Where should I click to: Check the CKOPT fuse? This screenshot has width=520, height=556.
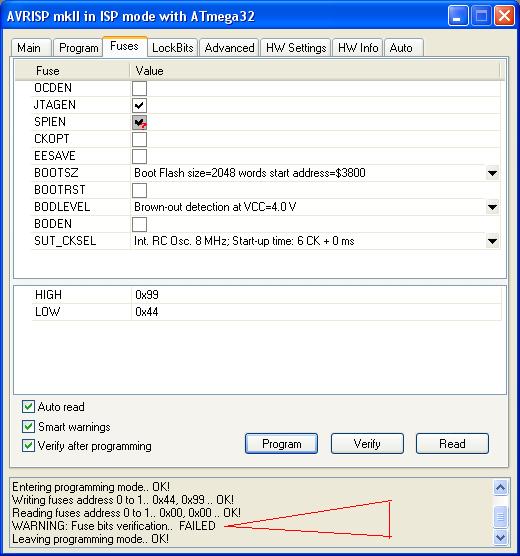click(x=139, y=139)
